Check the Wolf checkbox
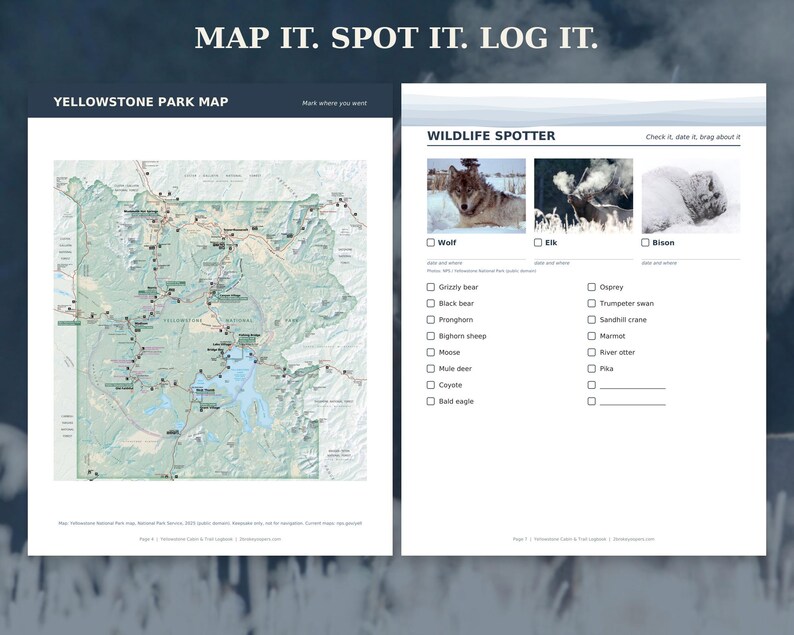The width and height of the screenshot is (794, 635). 430,243
